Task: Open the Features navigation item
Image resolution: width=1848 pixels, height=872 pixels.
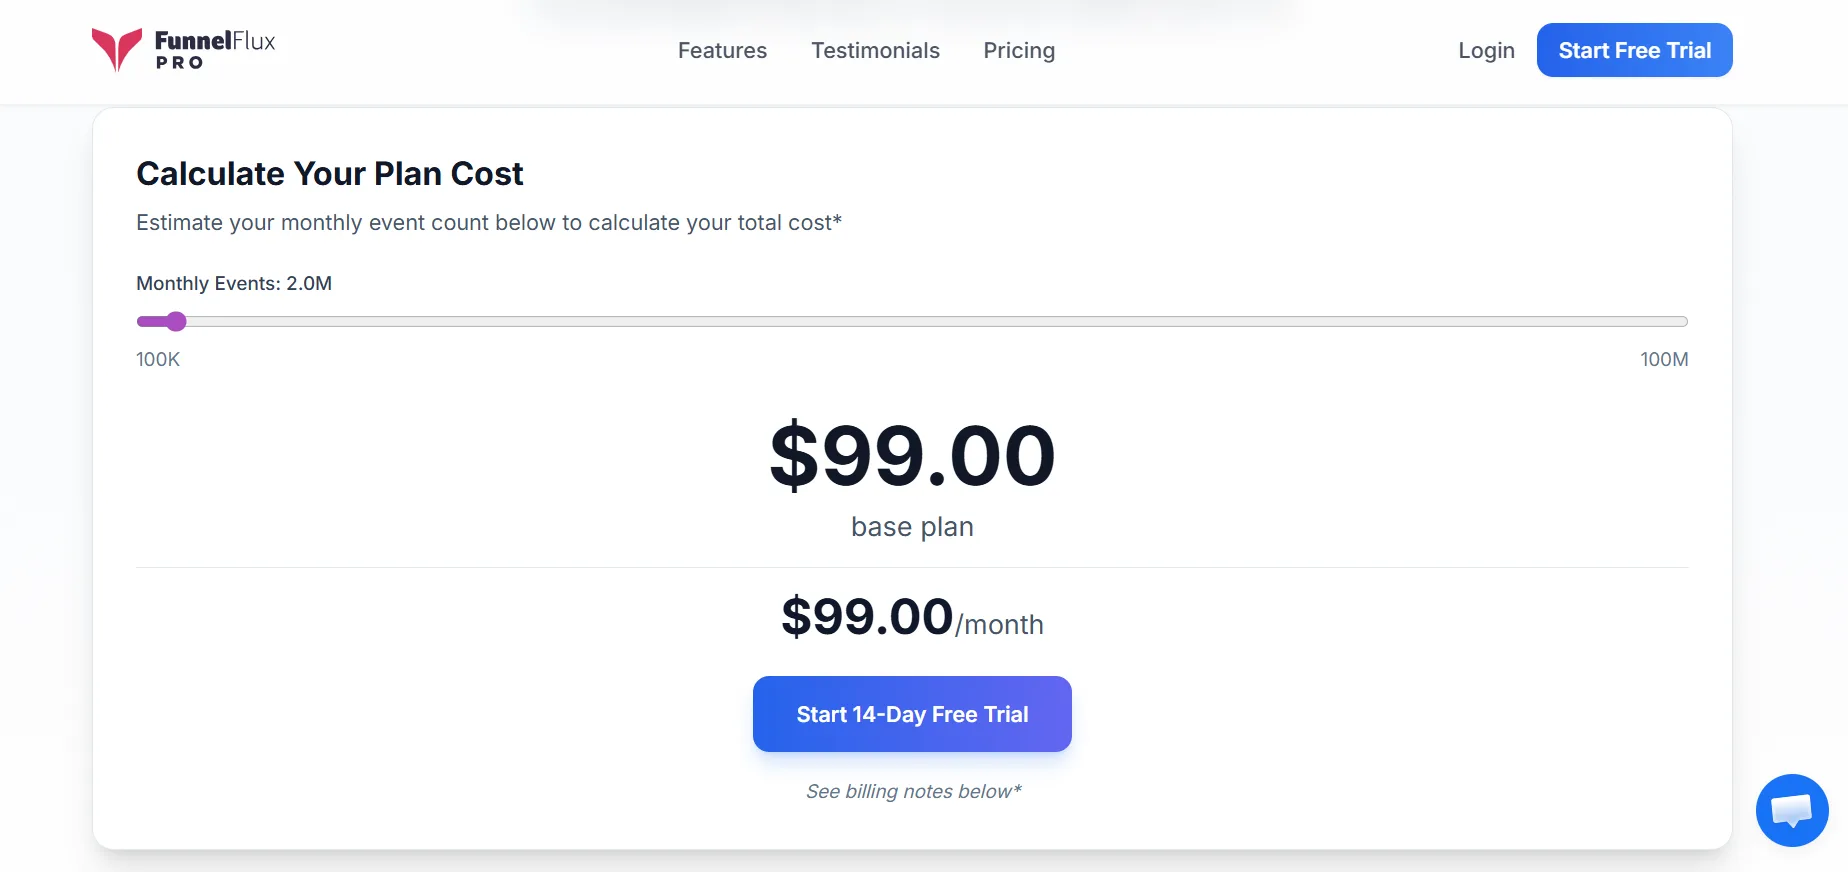Action: [x=722, y=50]
